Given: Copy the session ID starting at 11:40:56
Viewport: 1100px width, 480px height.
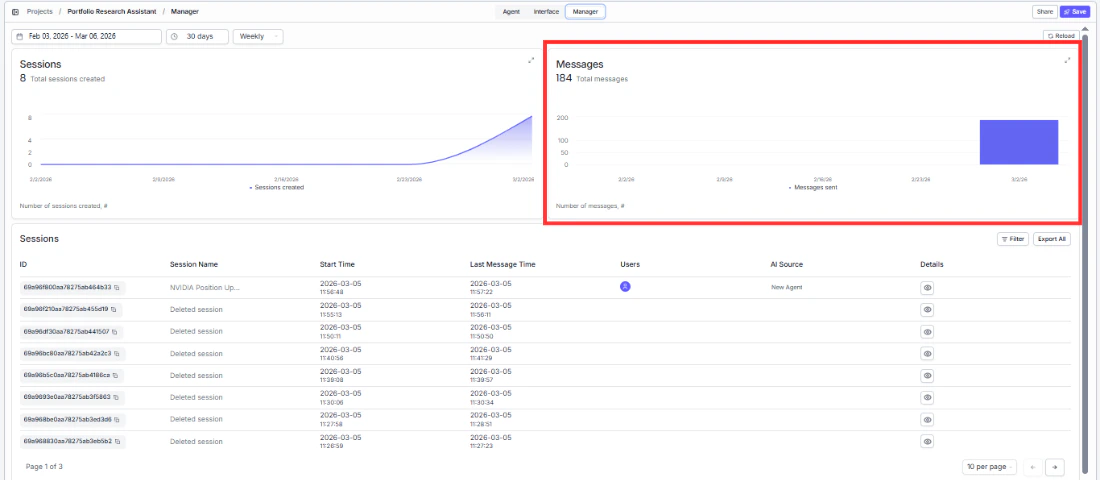Looking at the screenshot, I should pyautogui.click(x=116, y=353).
